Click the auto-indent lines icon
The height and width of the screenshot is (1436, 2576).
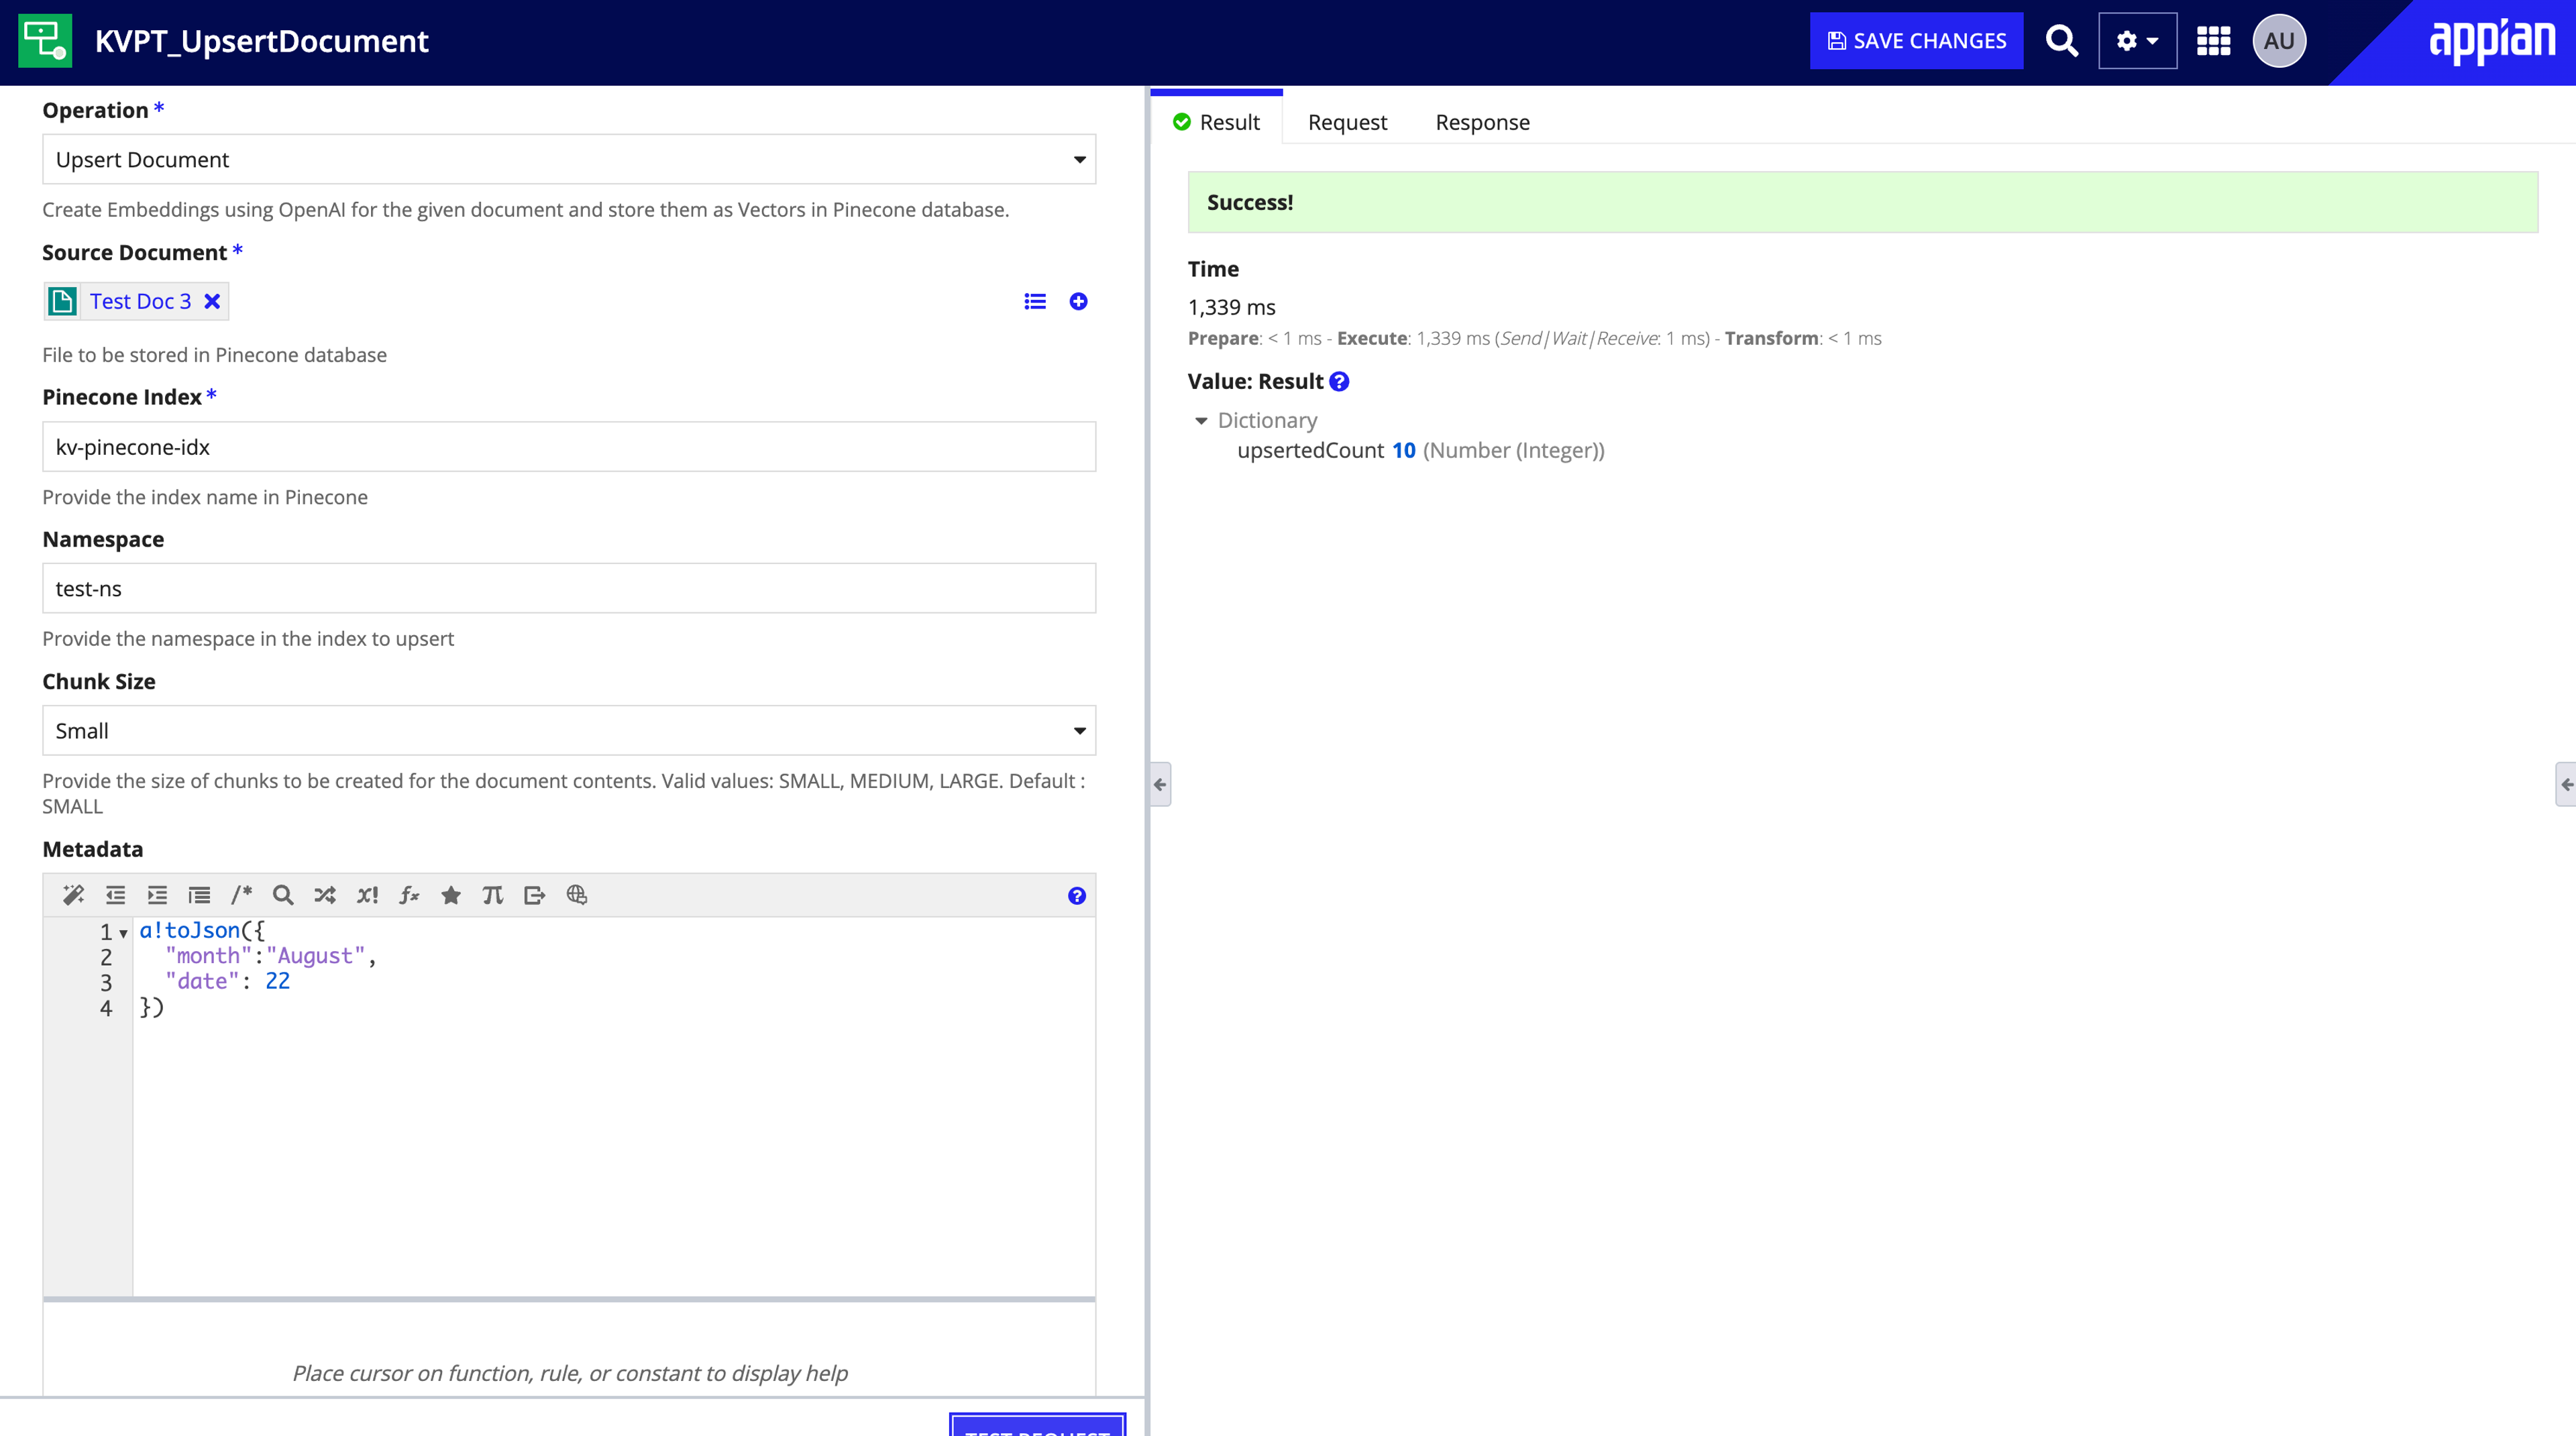click(x=200, y=895)
